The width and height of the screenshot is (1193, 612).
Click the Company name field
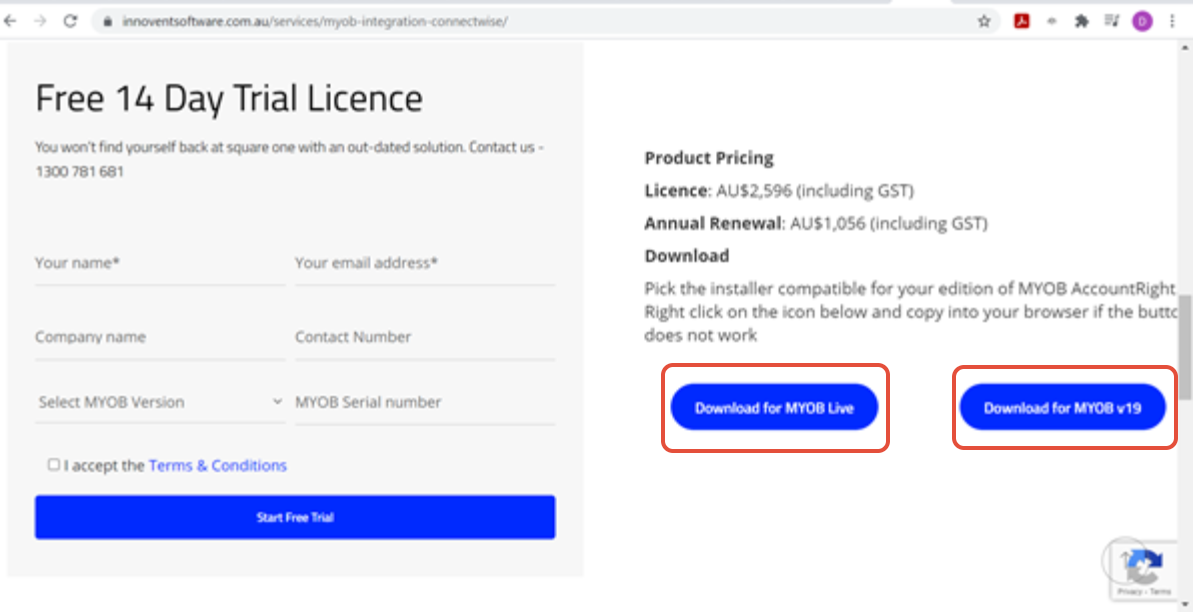(x=160, y=337)
